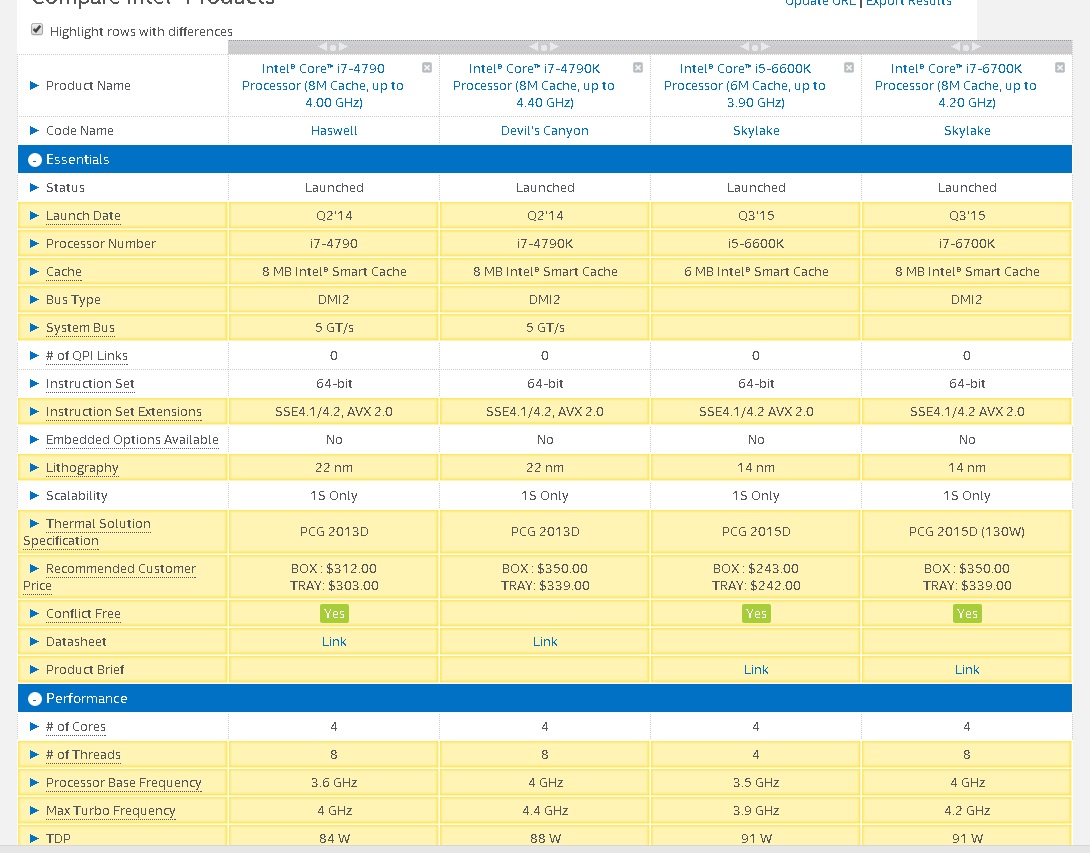Open the Product Brief link for i5-6600K

(x=756, y=670)
